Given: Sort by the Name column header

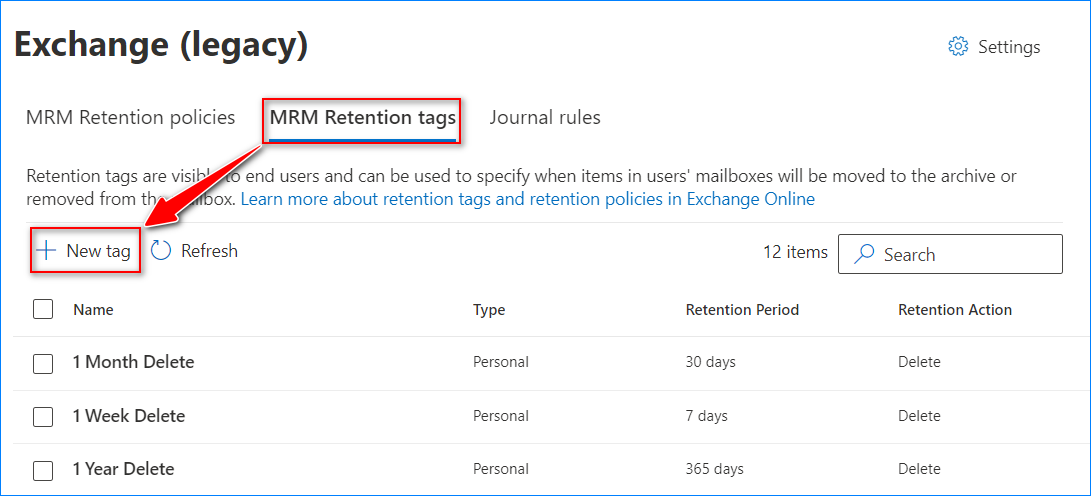Looking at the screenshot, I should [93, 310].
